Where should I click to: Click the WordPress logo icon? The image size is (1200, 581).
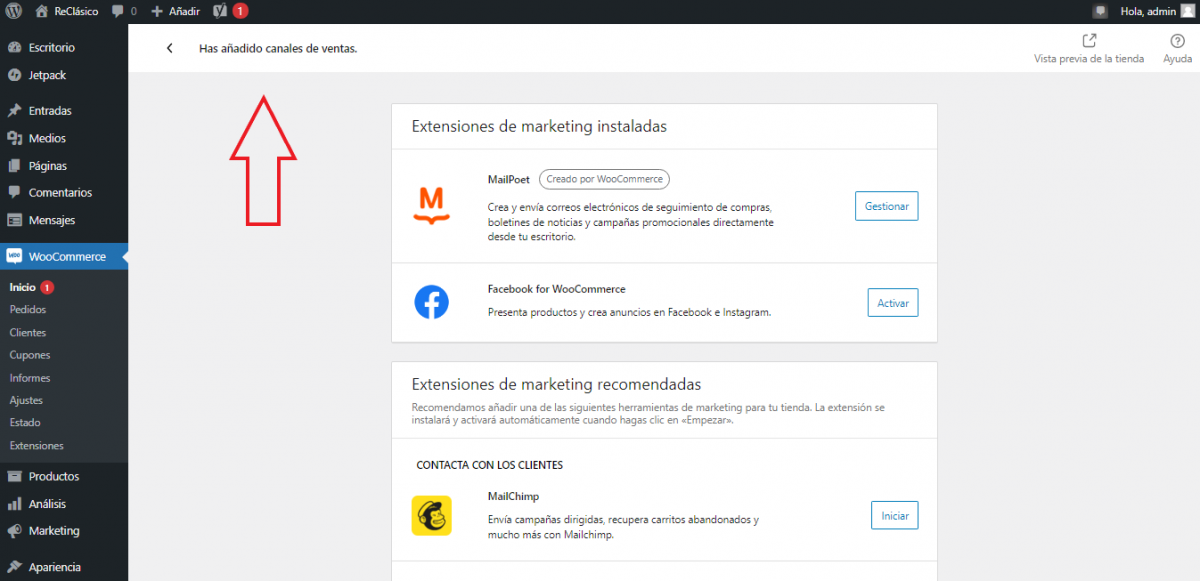14,11
